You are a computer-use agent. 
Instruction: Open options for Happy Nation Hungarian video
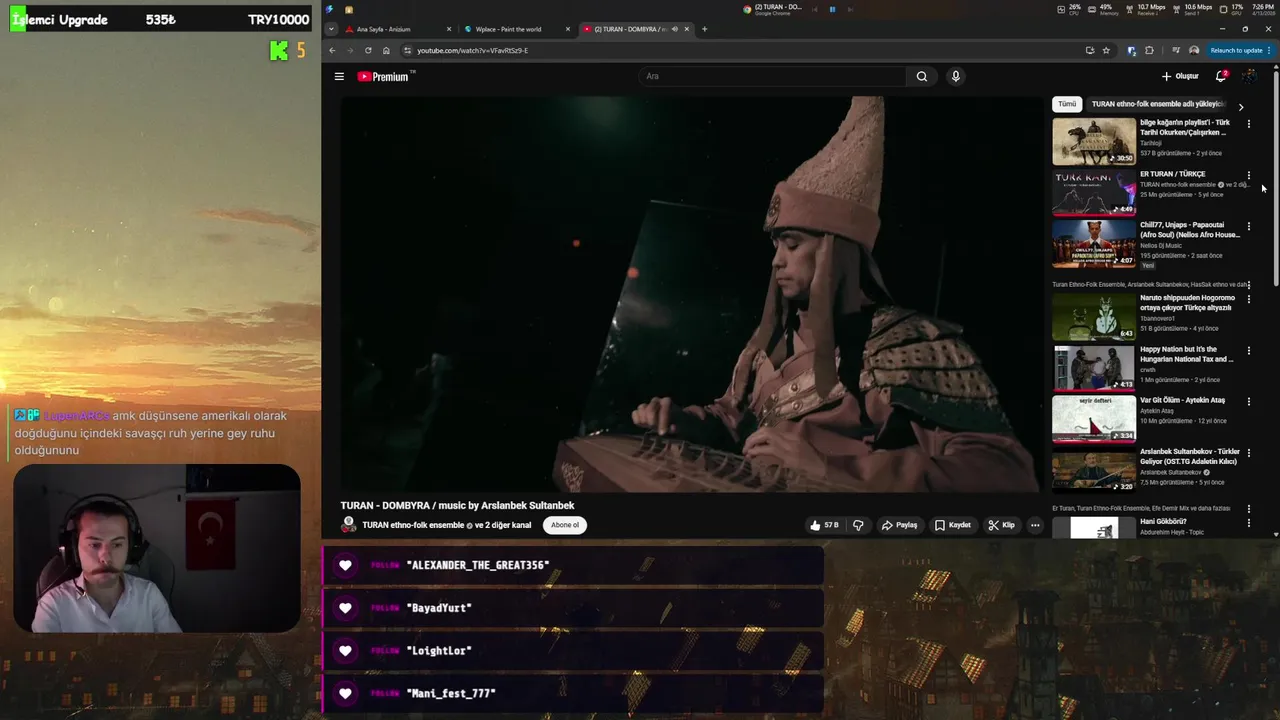(1248, 351)
